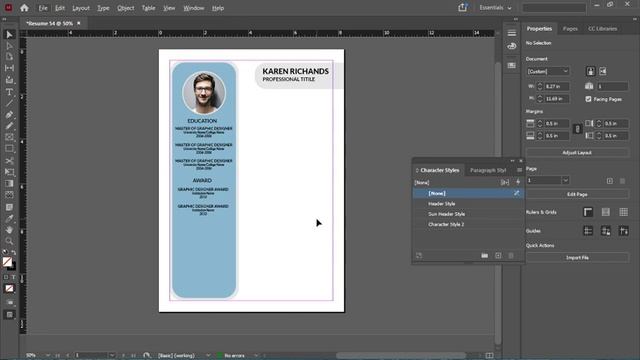Open the document preset Custom dropdown
The height and width of the screenshot is (360, 640).
(547, 71)
